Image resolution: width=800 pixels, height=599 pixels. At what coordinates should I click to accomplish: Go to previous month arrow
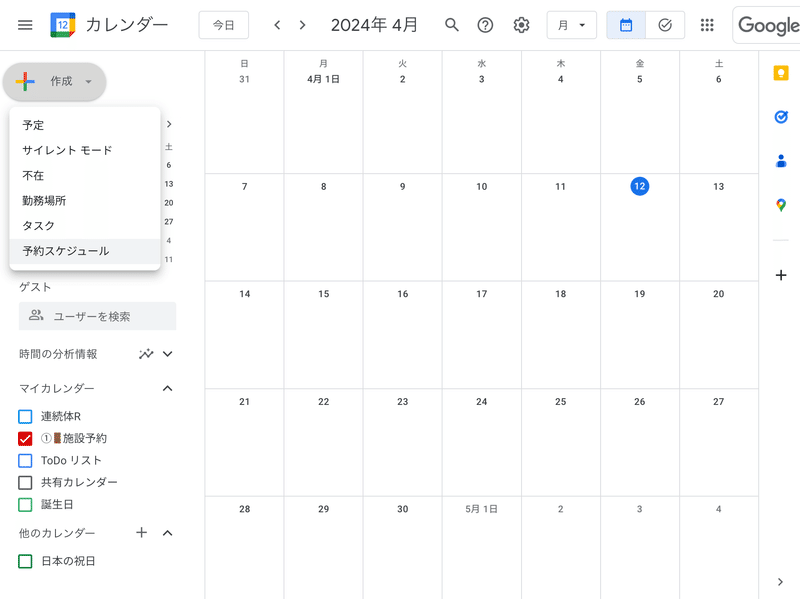(277, 25)
